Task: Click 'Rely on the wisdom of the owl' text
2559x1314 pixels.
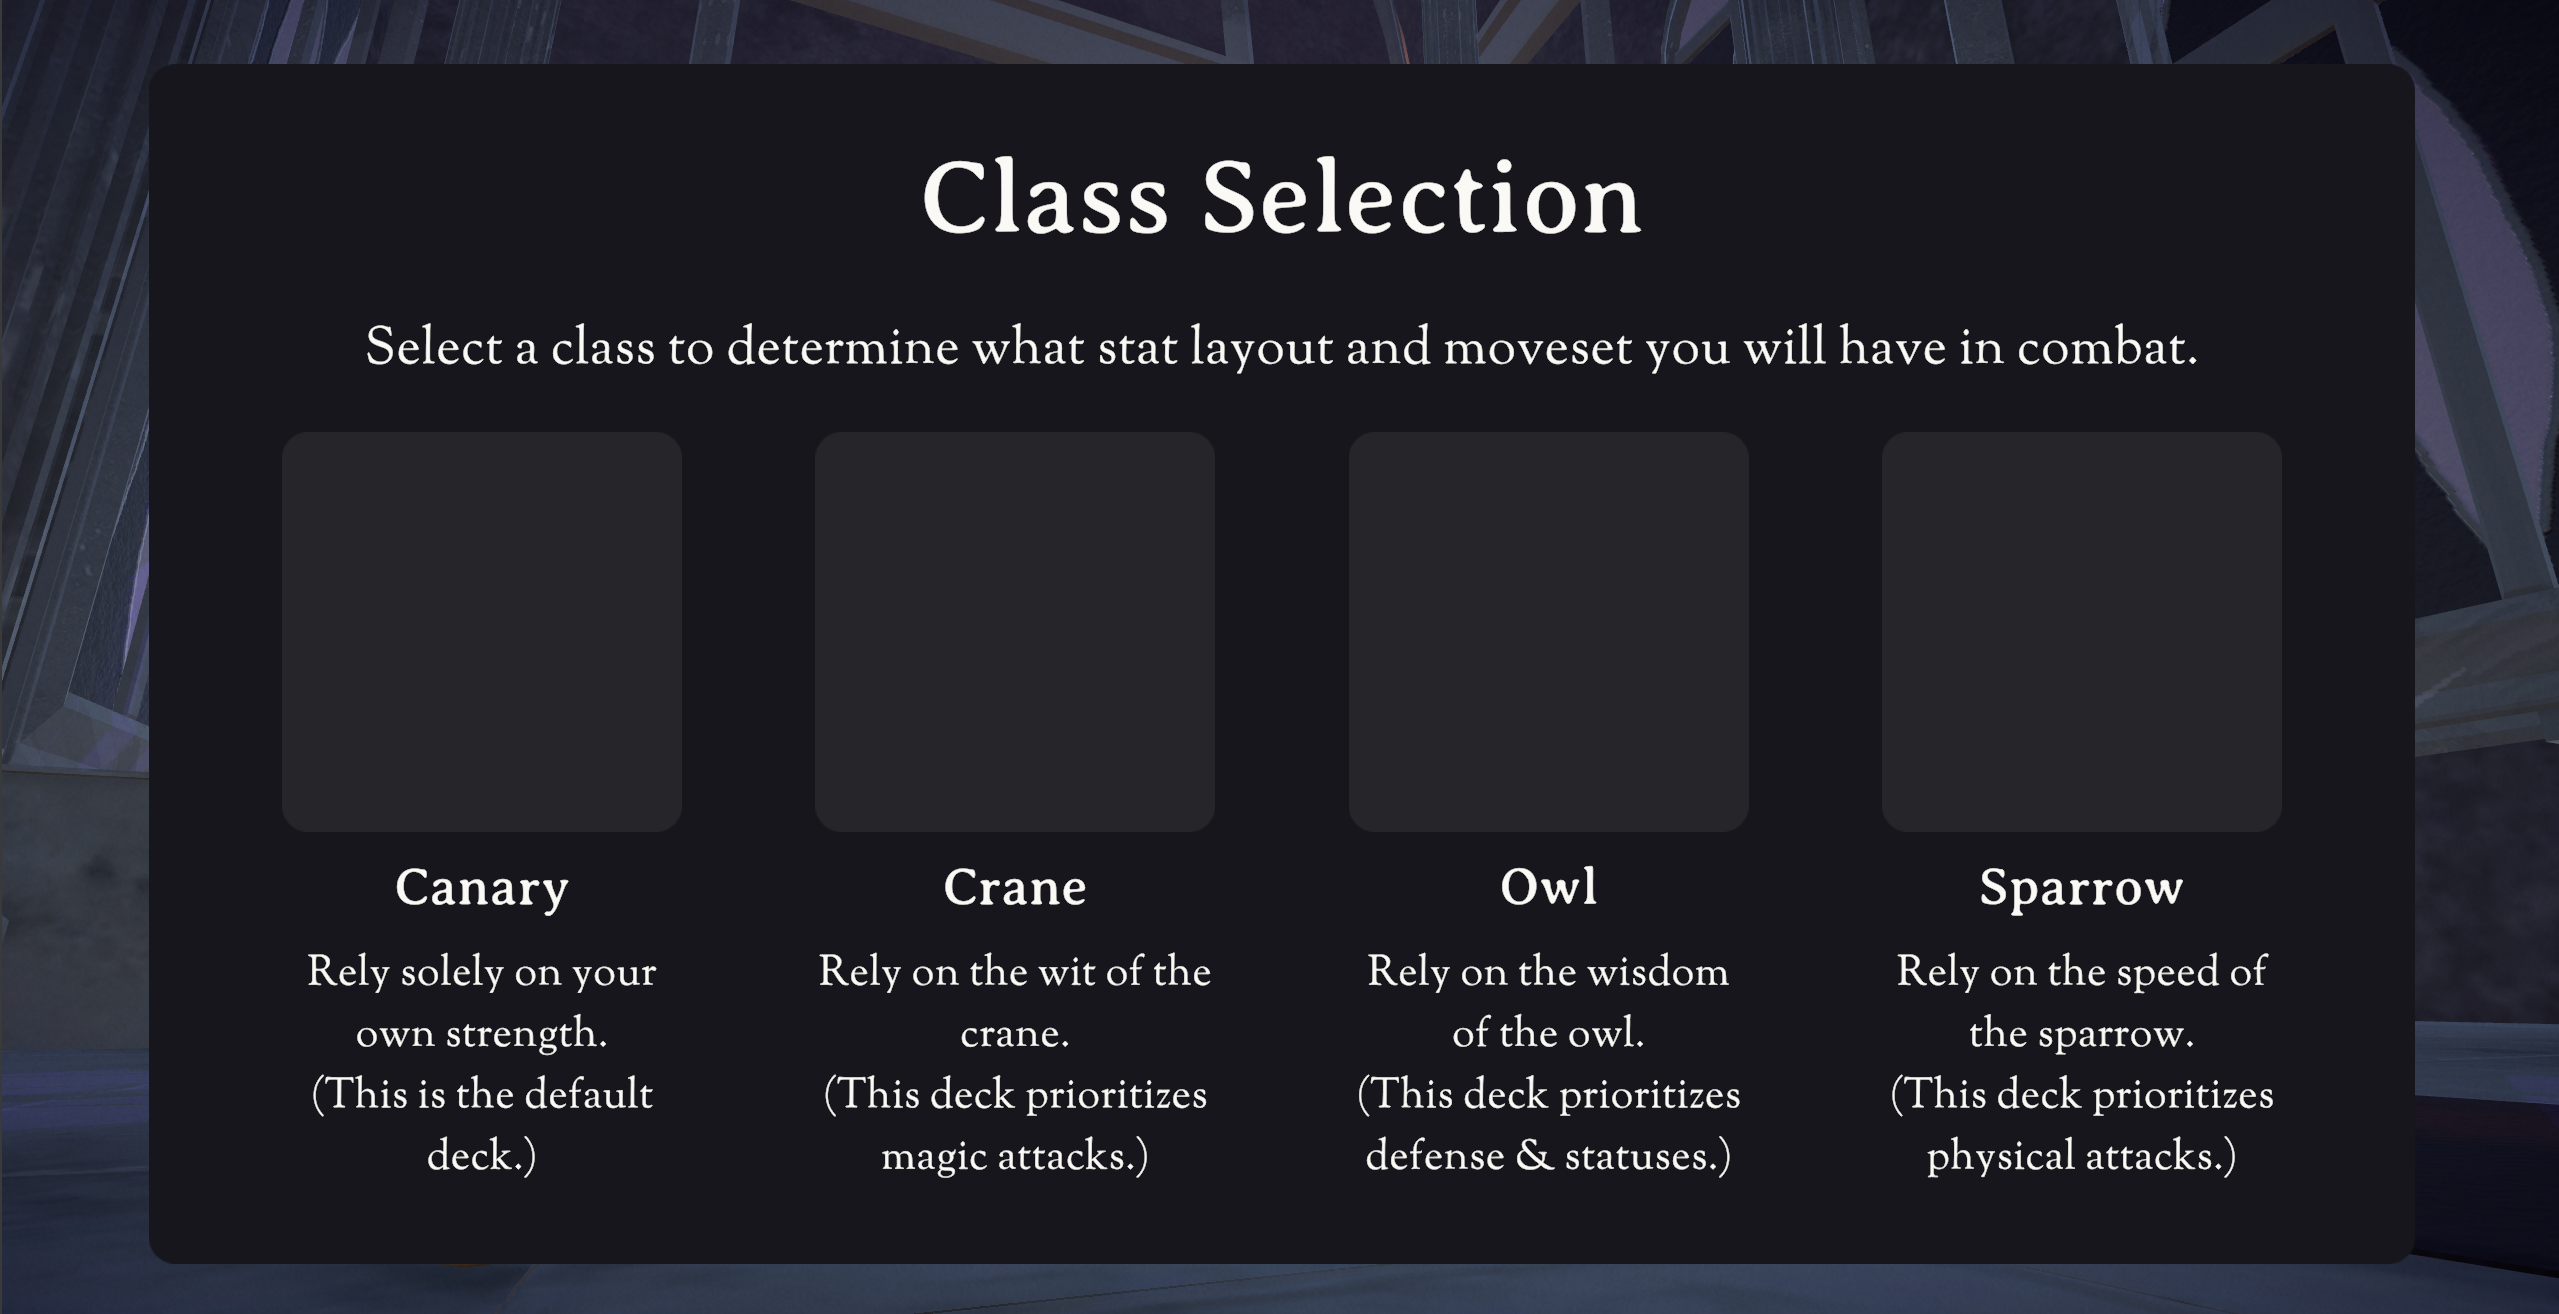Action: pyautogui.click(x=1548, y=1003)
